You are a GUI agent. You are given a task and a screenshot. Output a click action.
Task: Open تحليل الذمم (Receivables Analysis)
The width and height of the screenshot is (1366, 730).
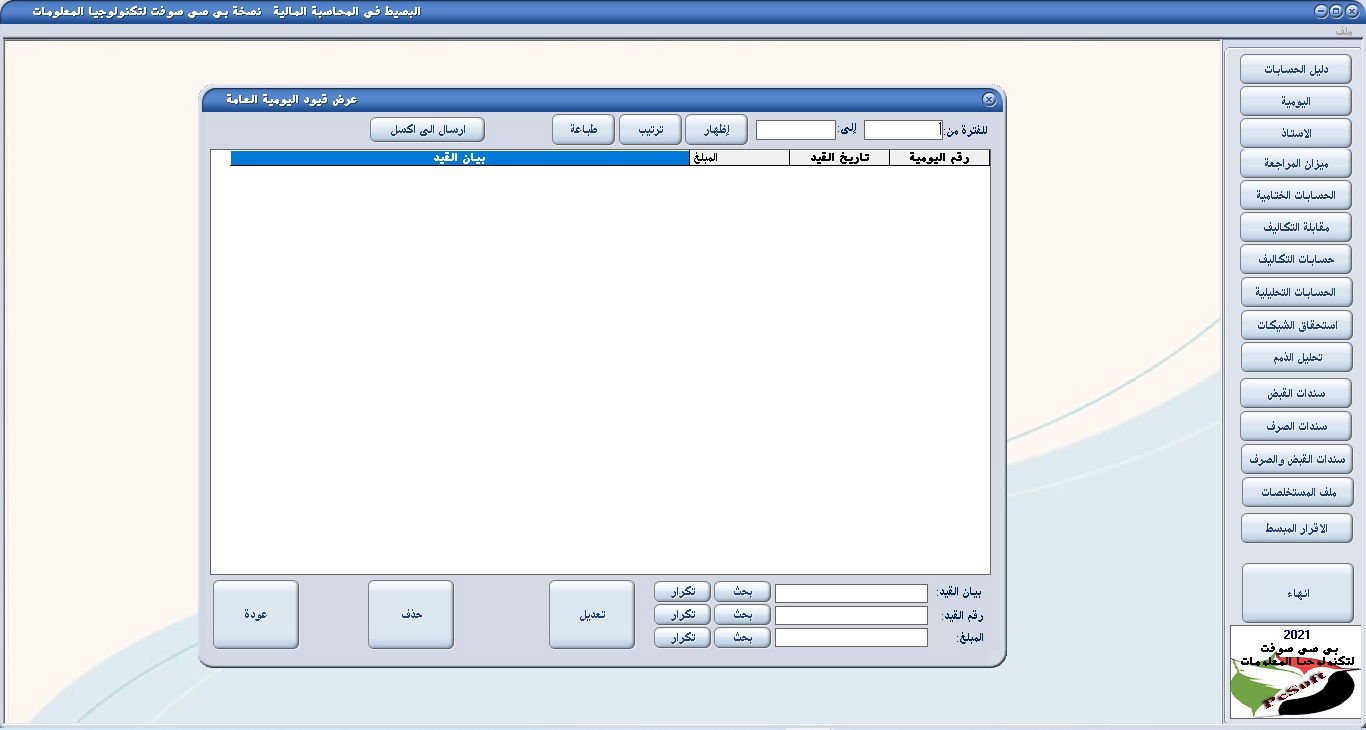[x=1296, y=357]
